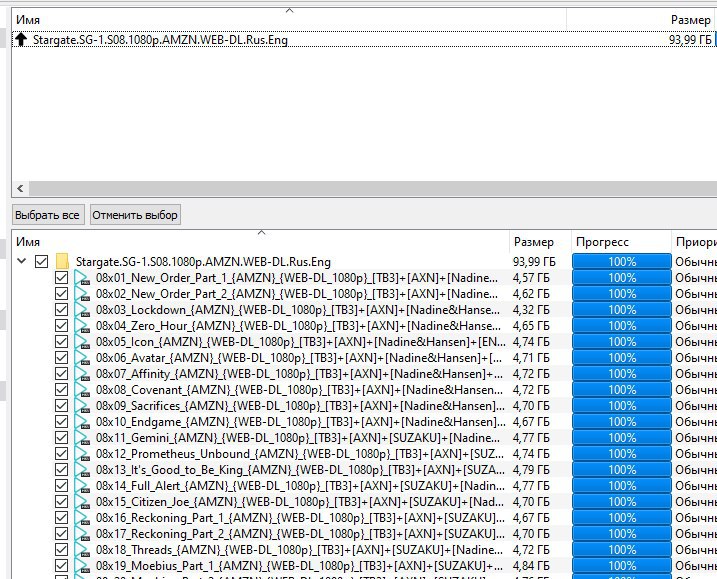Uncheck the 08x10_Endgame file checkbox
Image resolution: width=717 pixels, height=579 pixels.
61,422
